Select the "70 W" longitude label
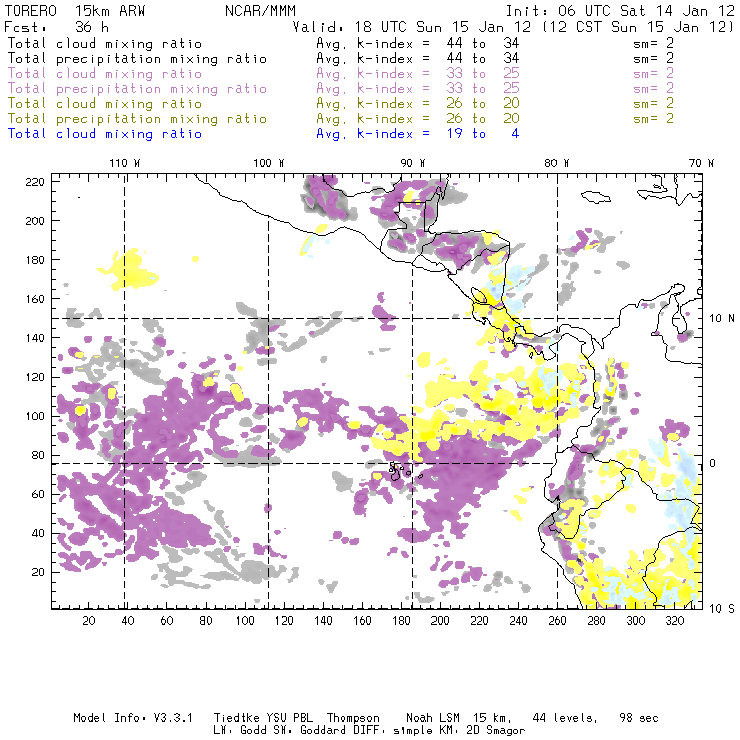The width and height of the screenshot is (740, 740). [701, 163]
